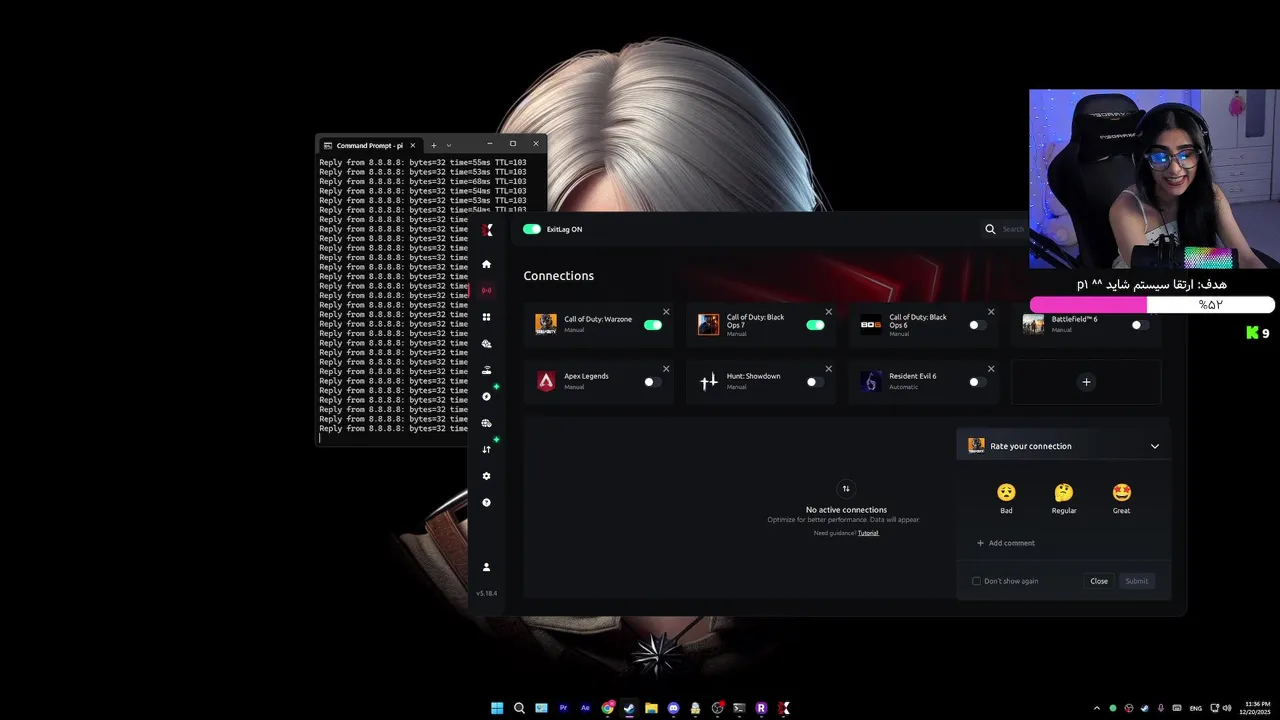Click the Apex Legends game logo thumbnail

coord(546,381)
